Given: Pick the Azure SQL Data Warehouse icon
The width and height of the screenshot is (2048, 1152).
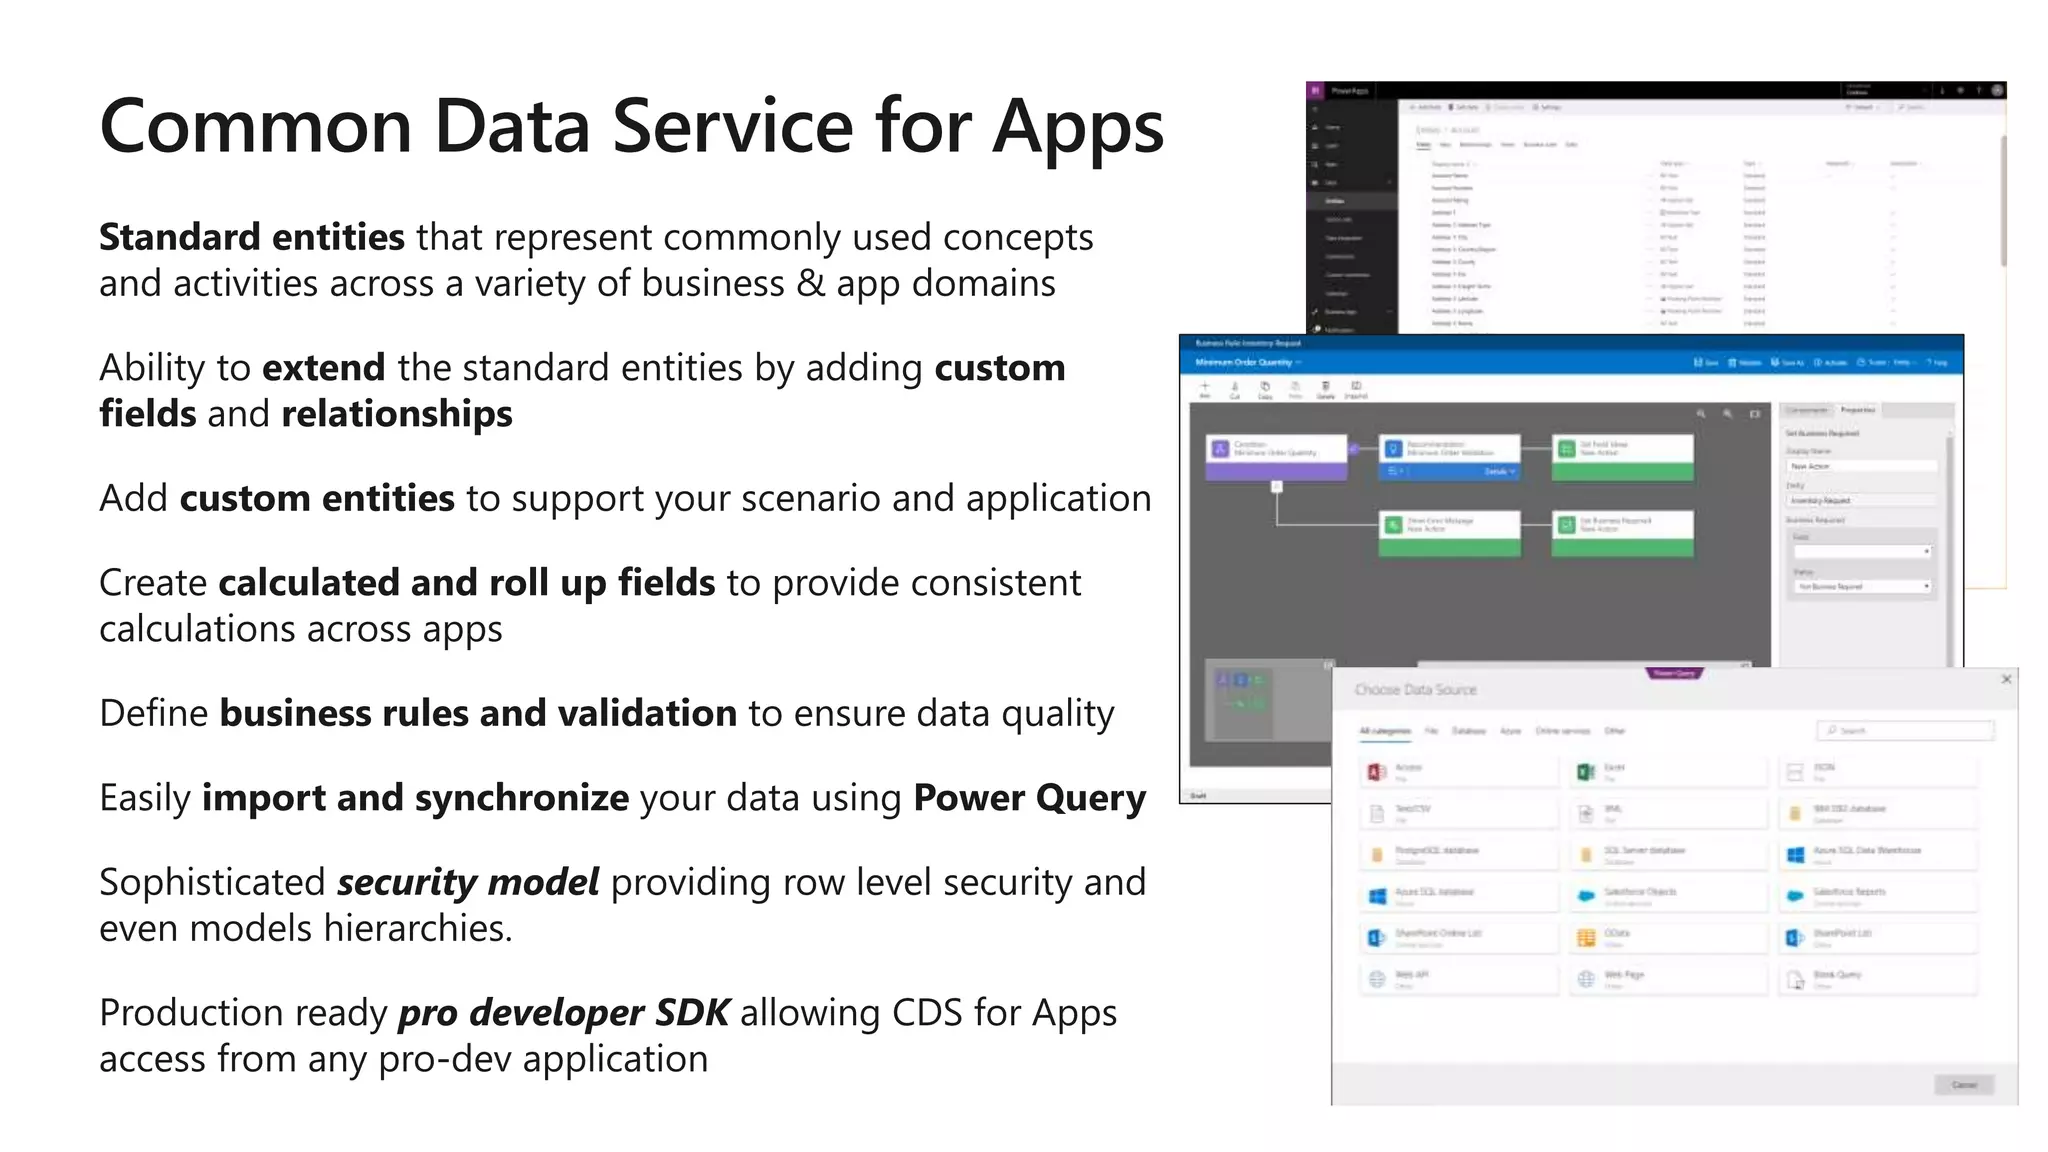Looking at the screenshot, I should click(1795, 854).
